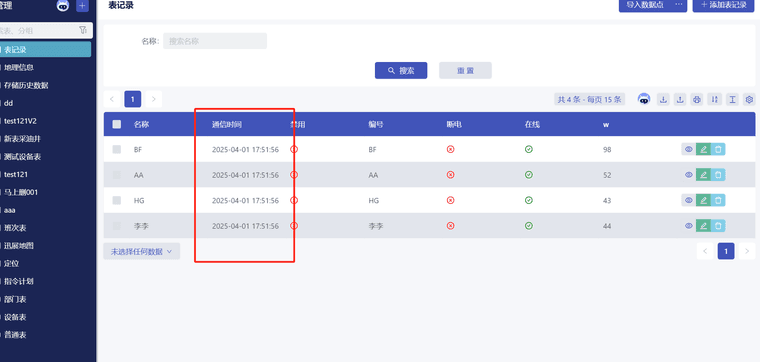
Task: Delete the AA record with the trash icon
Action: [x=718, y=175]
